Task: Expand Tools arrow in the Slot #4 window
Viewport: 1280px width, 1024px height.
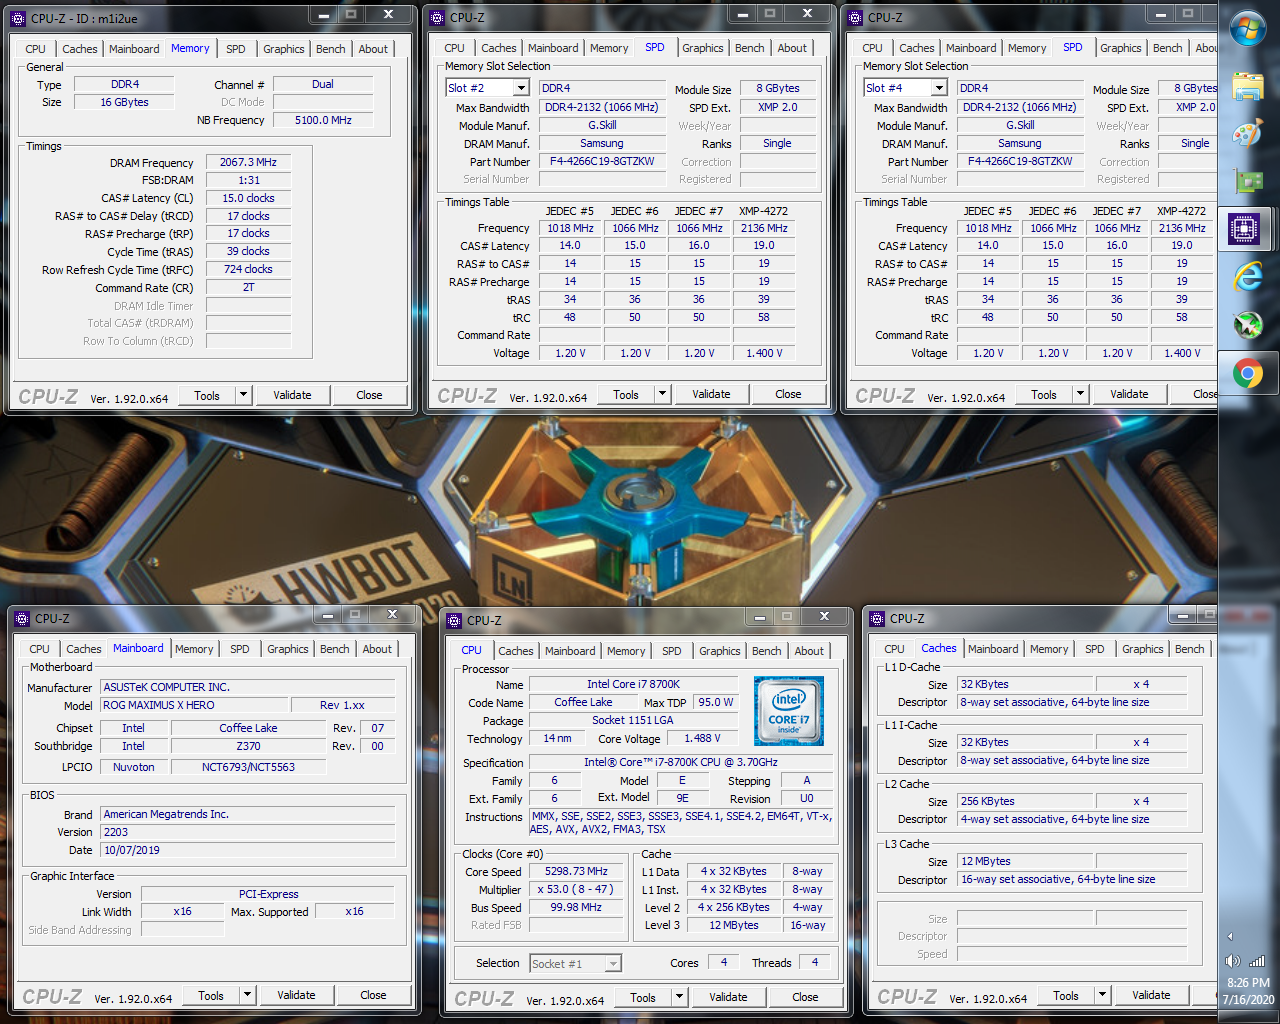Action: click(1080, 394)
